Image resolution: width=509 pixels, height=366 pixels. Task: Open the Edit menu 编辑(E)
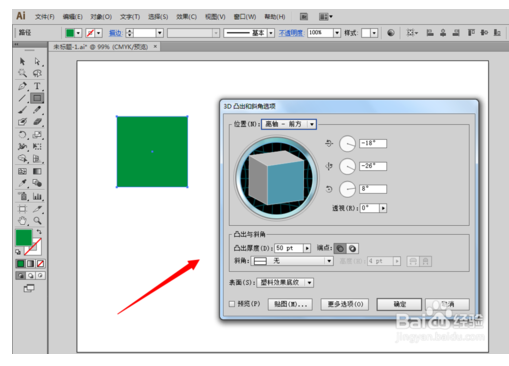click(73, 17)
